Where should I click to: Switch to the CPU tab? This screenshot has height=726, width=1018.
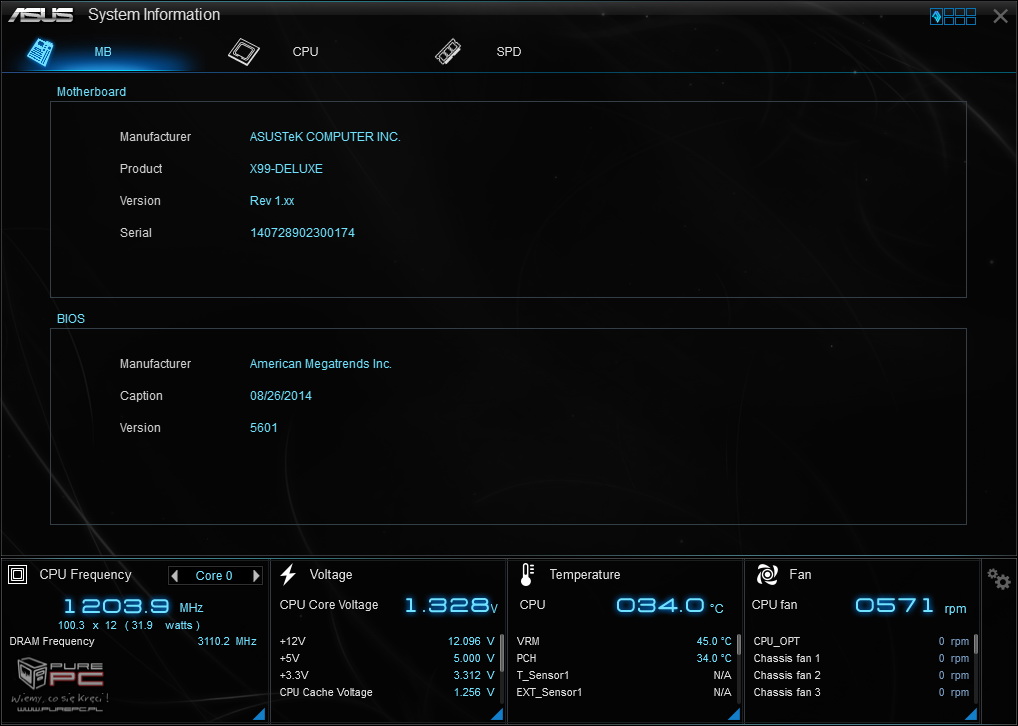(x=305, y=52)
